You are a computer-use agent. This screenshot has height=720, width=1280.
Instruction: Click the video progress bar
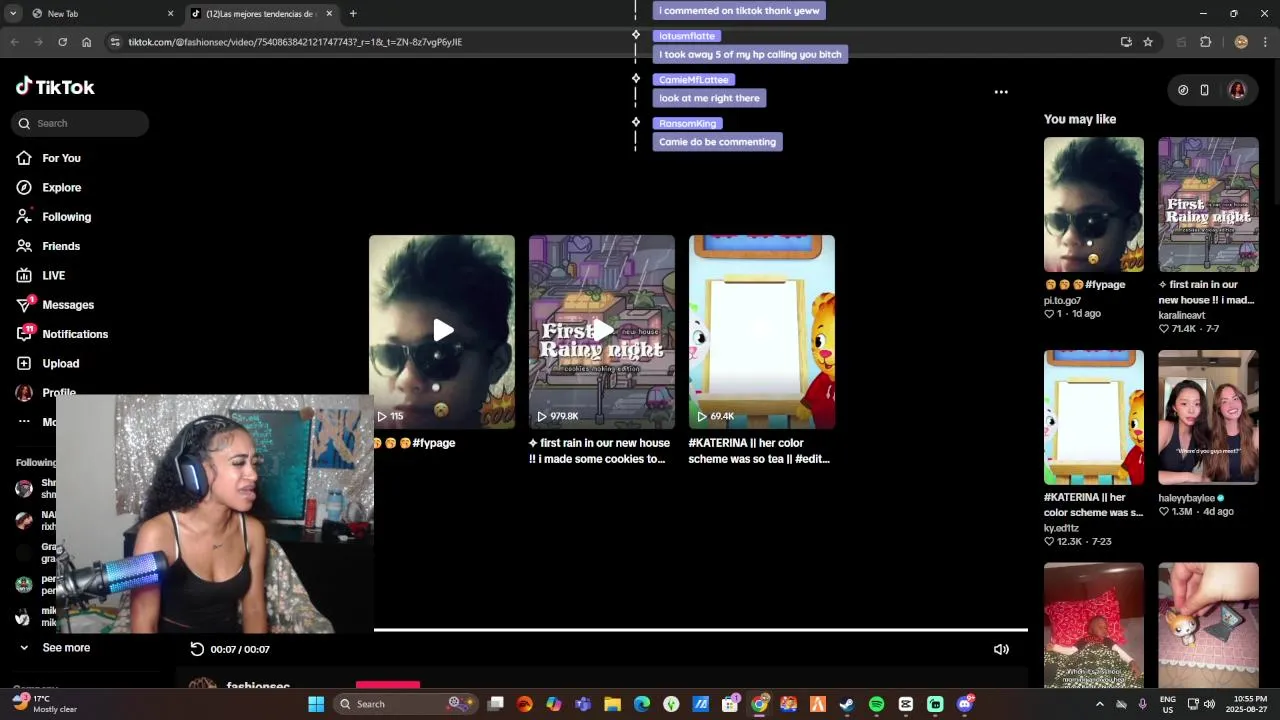[x=700, y=630]
